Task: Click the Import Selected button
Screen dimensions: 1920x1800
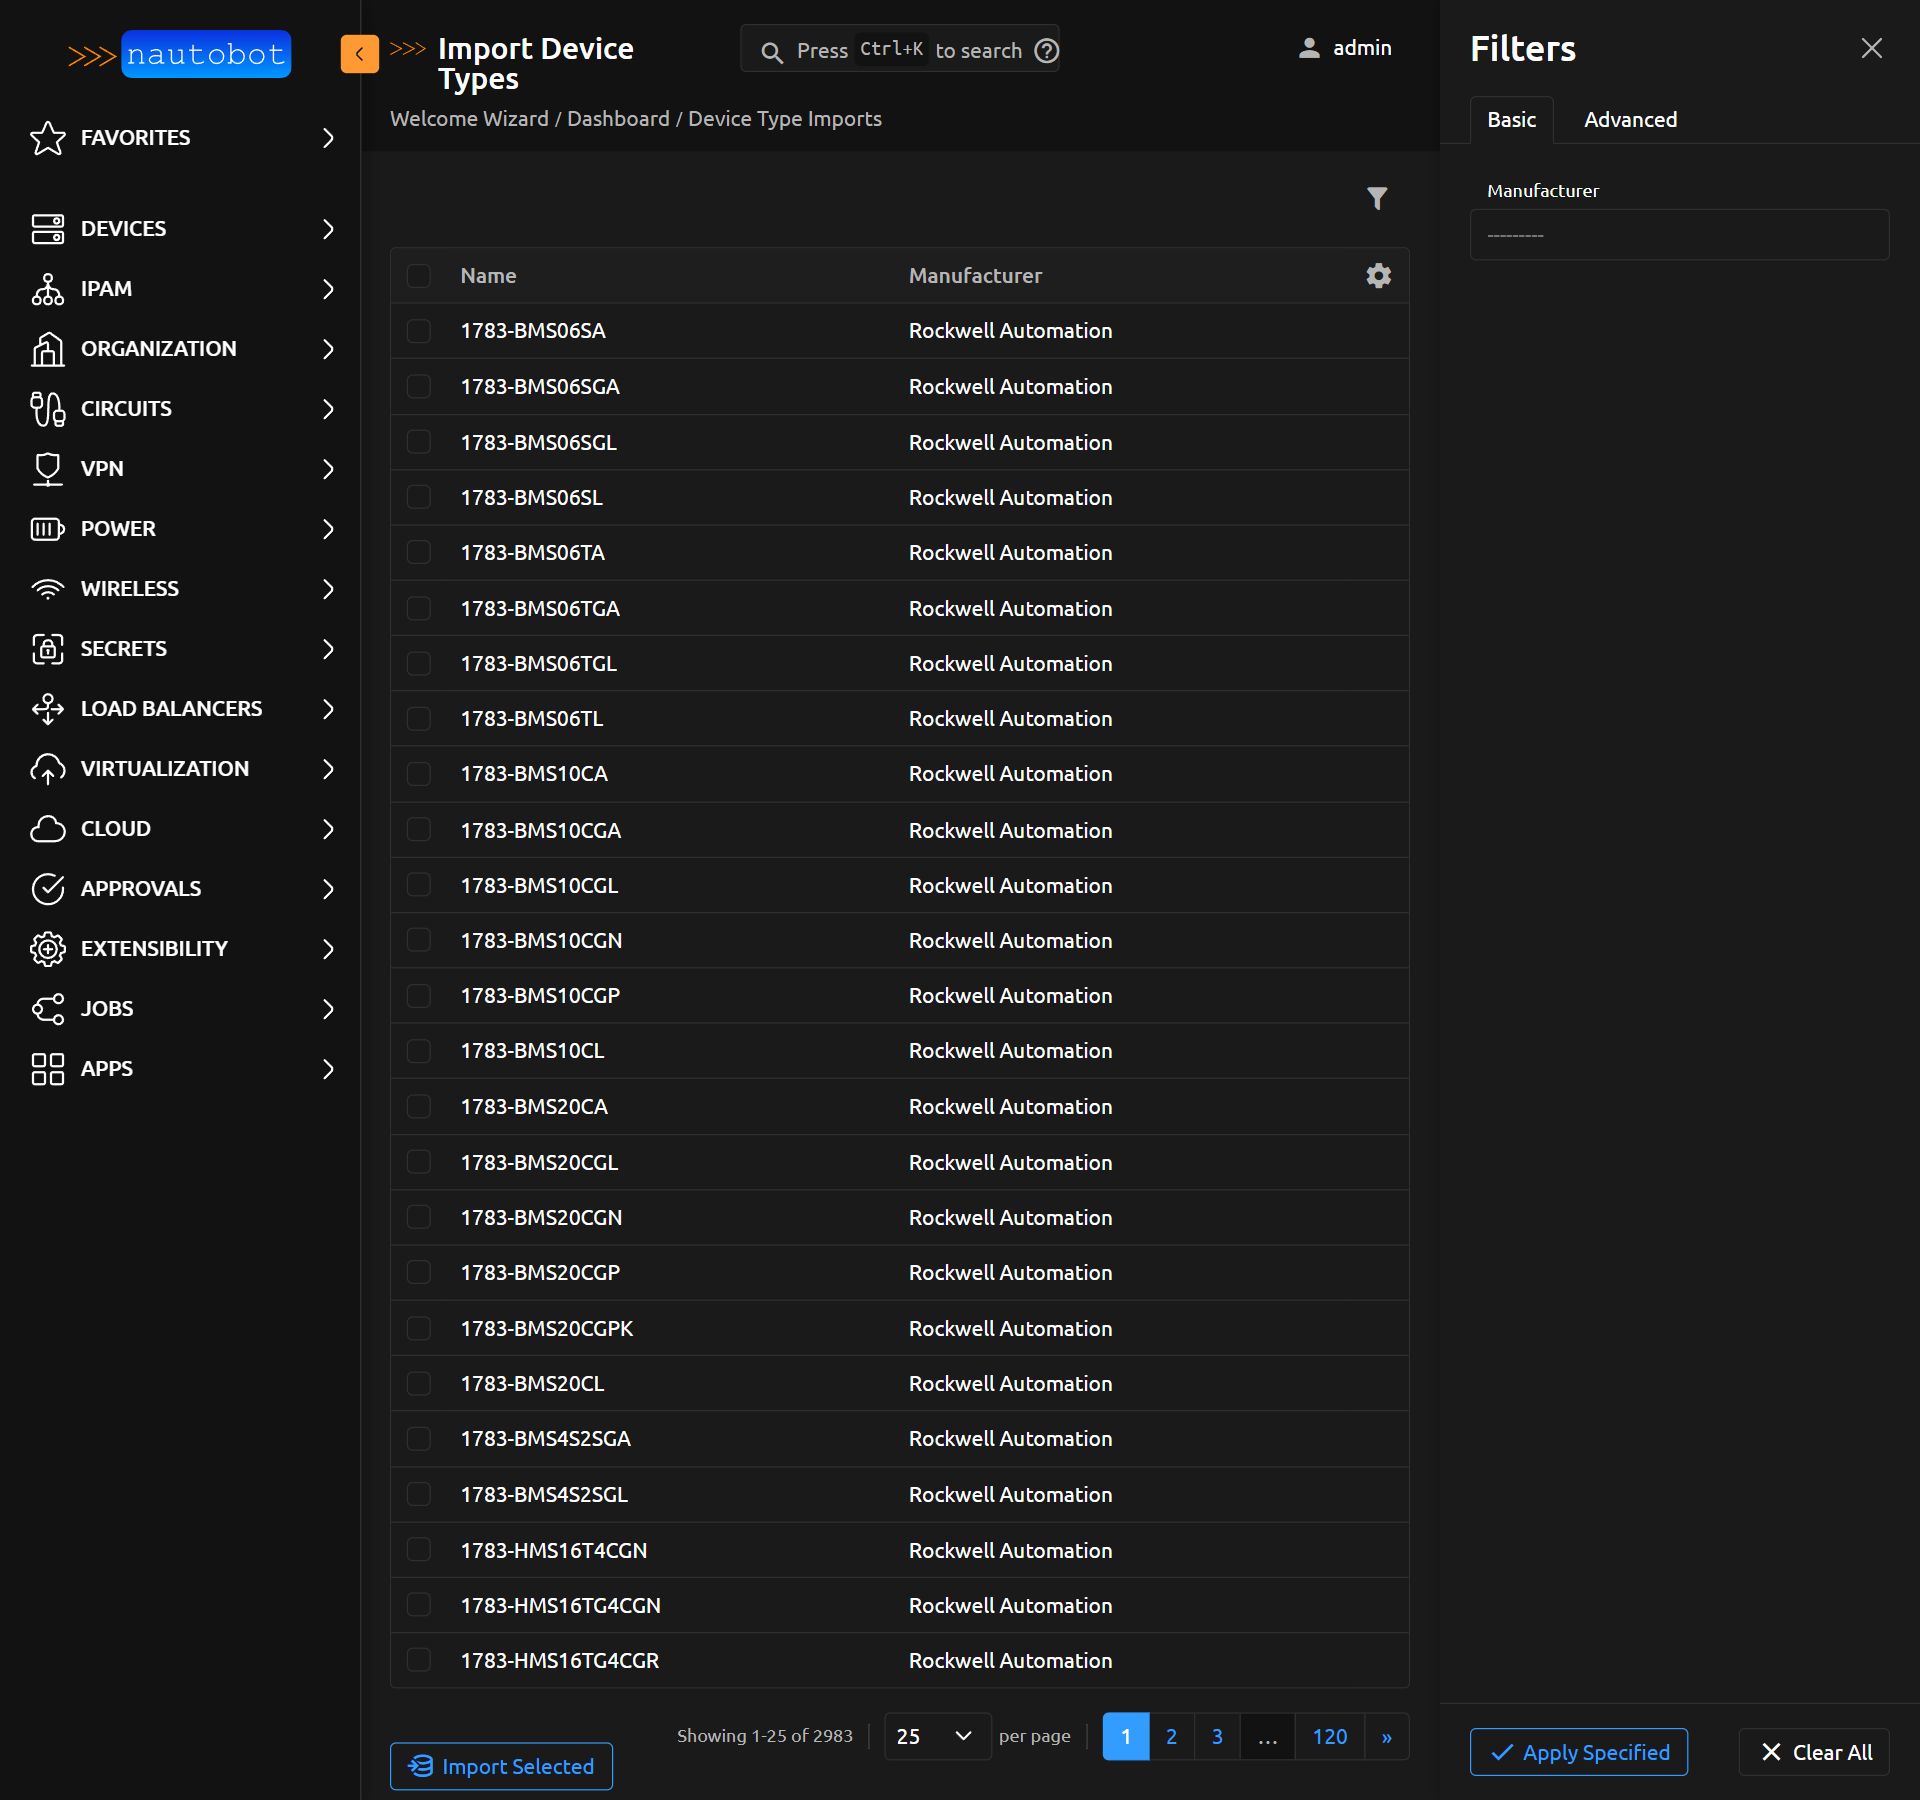Action: tap(500, 1766)
